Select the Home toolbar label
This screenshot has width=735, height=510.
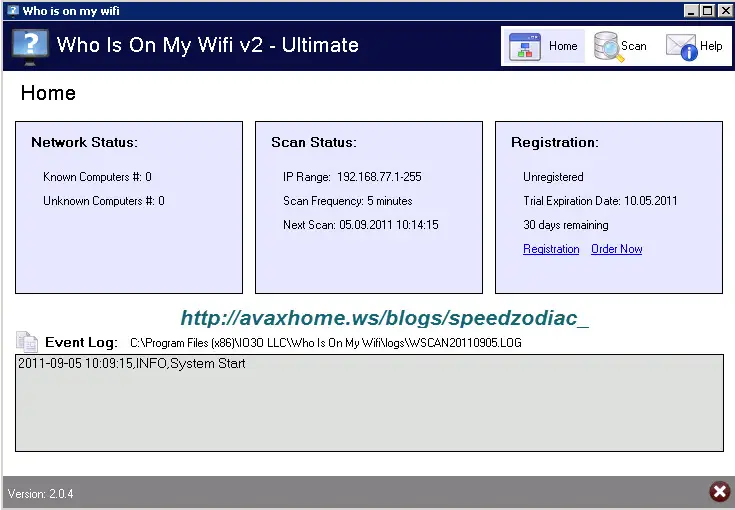(x=563, y=46)
